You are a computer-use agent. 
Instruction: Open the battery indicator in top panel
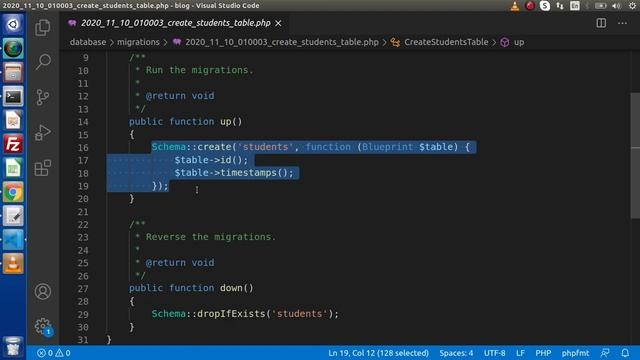pyautogui.click(x=600, y=6)
